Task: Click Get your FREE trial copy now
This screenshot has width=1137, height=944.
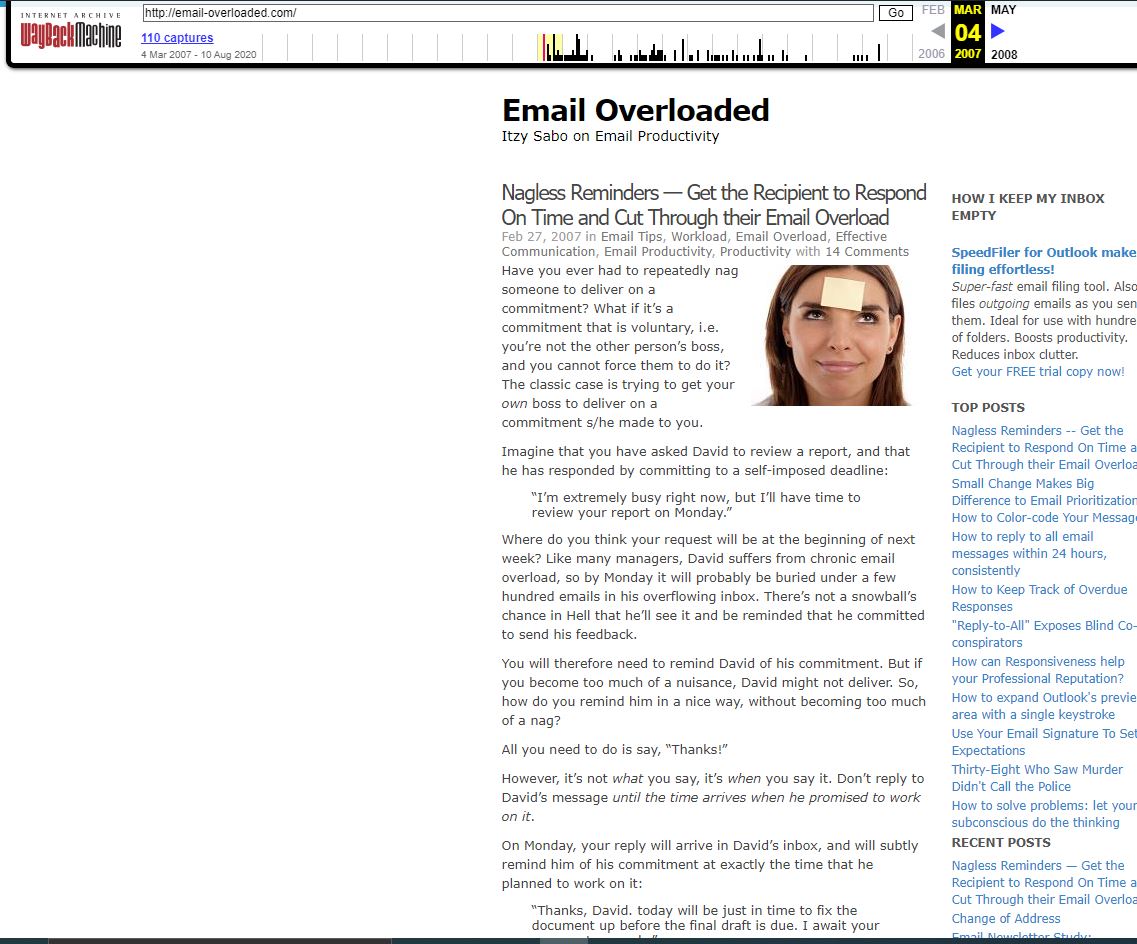Action: (x=1037, y=372)
